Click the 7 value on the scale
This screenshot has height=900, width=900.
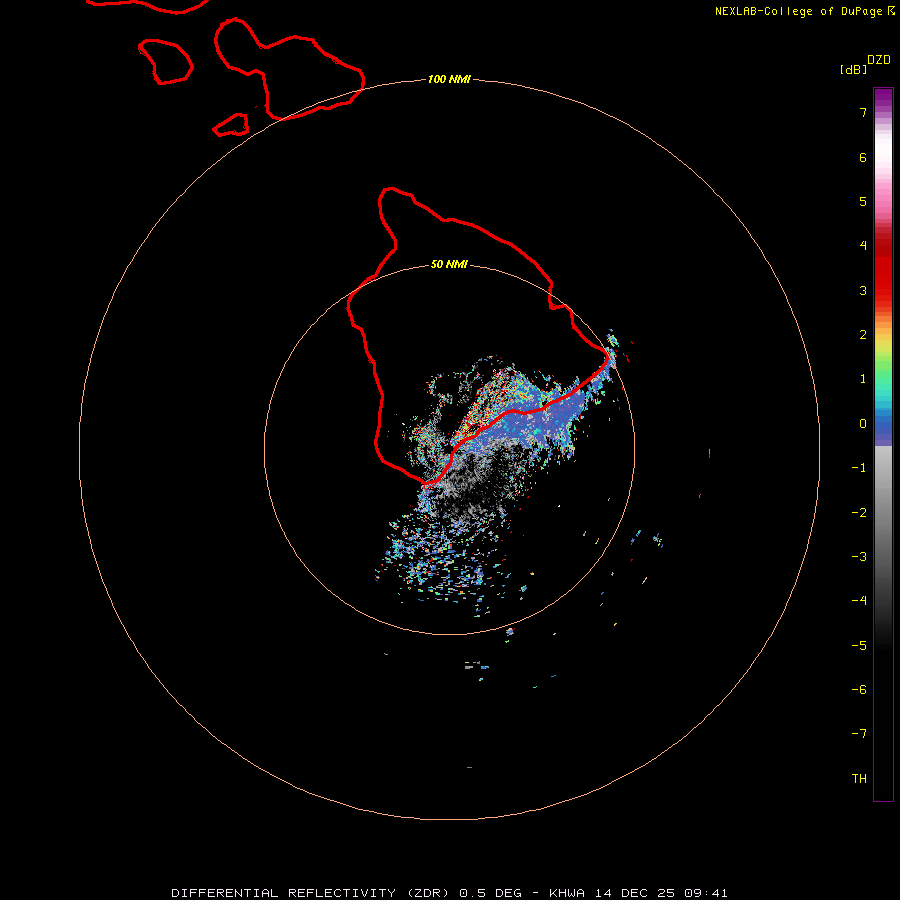tap(863, 112)
